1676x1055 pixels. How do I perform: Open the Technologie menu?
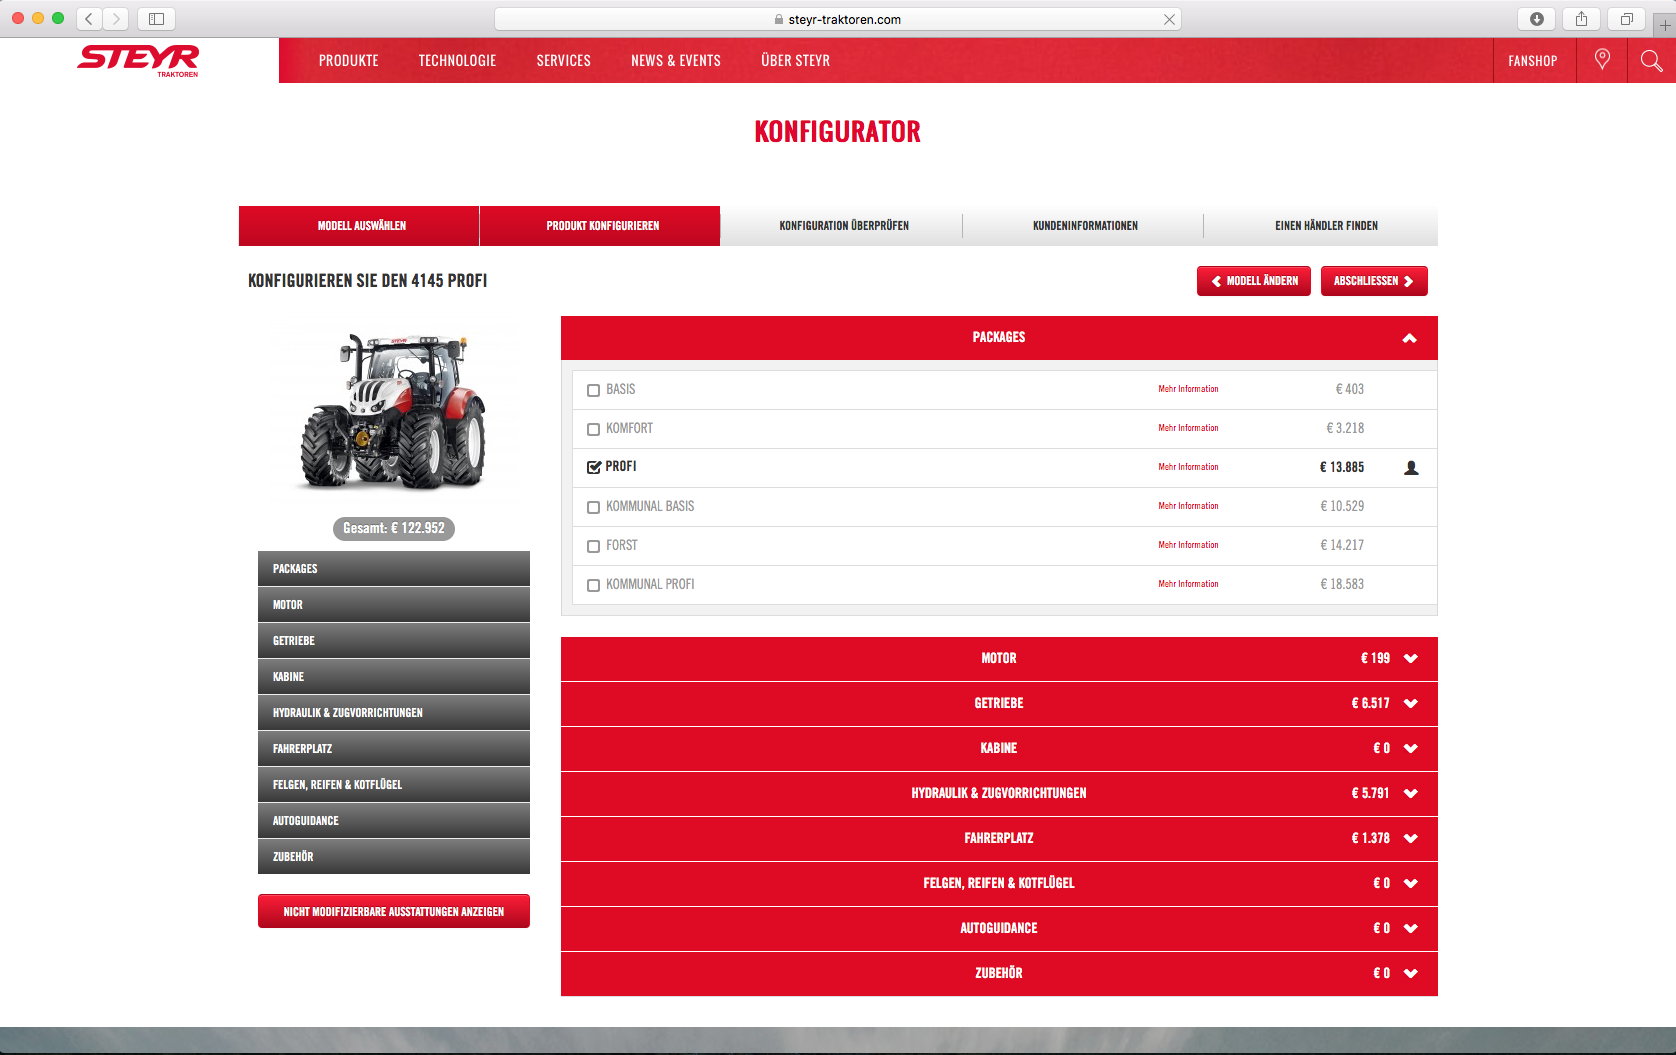457,61
